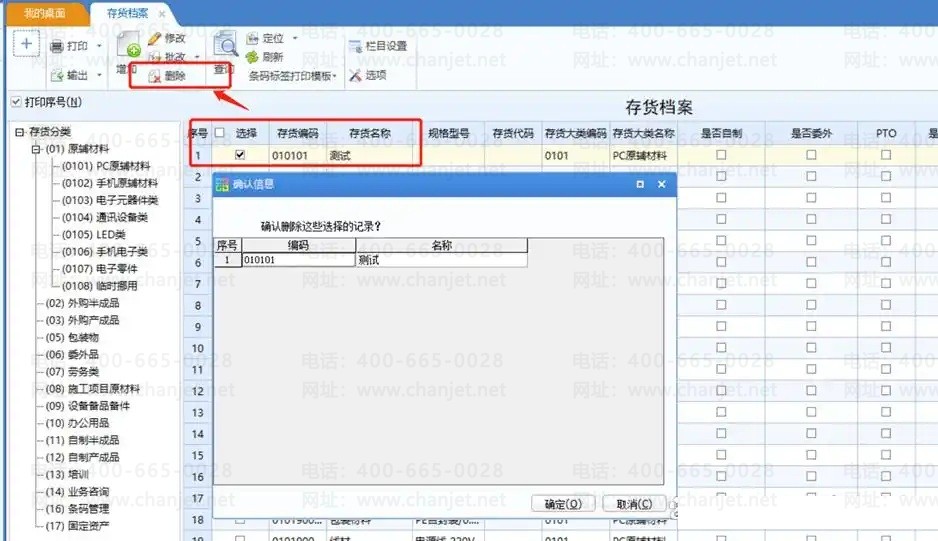This screenshot has height=541, width=938.
Task: Click 测试 name cell in confirm dialog
Action: (x=441, y=260)
